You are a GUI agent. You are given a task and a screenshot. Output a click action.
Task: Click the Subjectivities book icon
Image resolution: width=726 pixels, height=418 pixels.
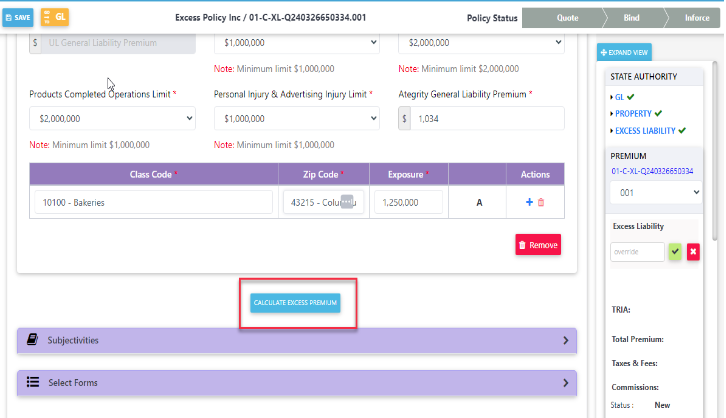coord(32,339)
